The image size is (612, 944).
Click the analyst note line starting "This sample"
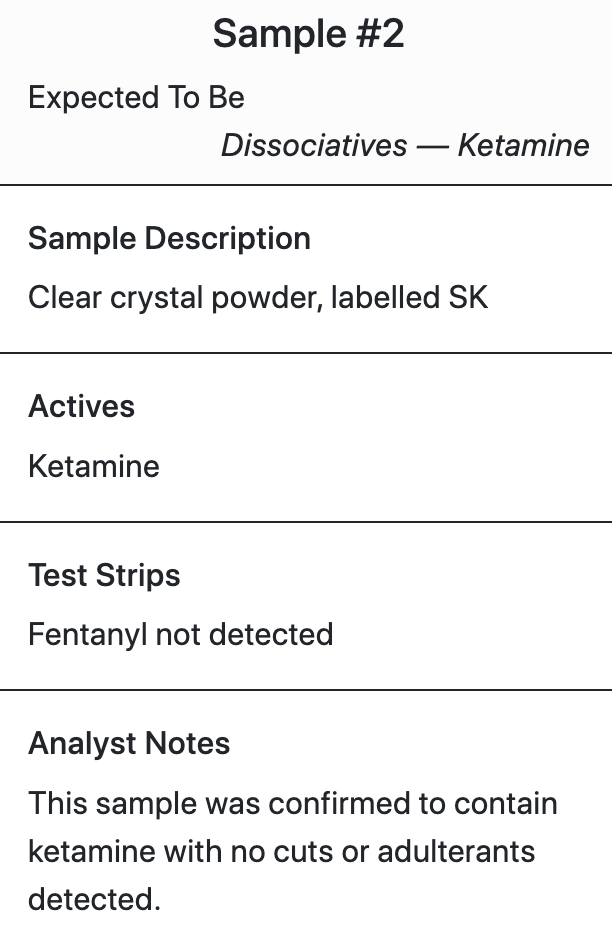pos(293,803)
